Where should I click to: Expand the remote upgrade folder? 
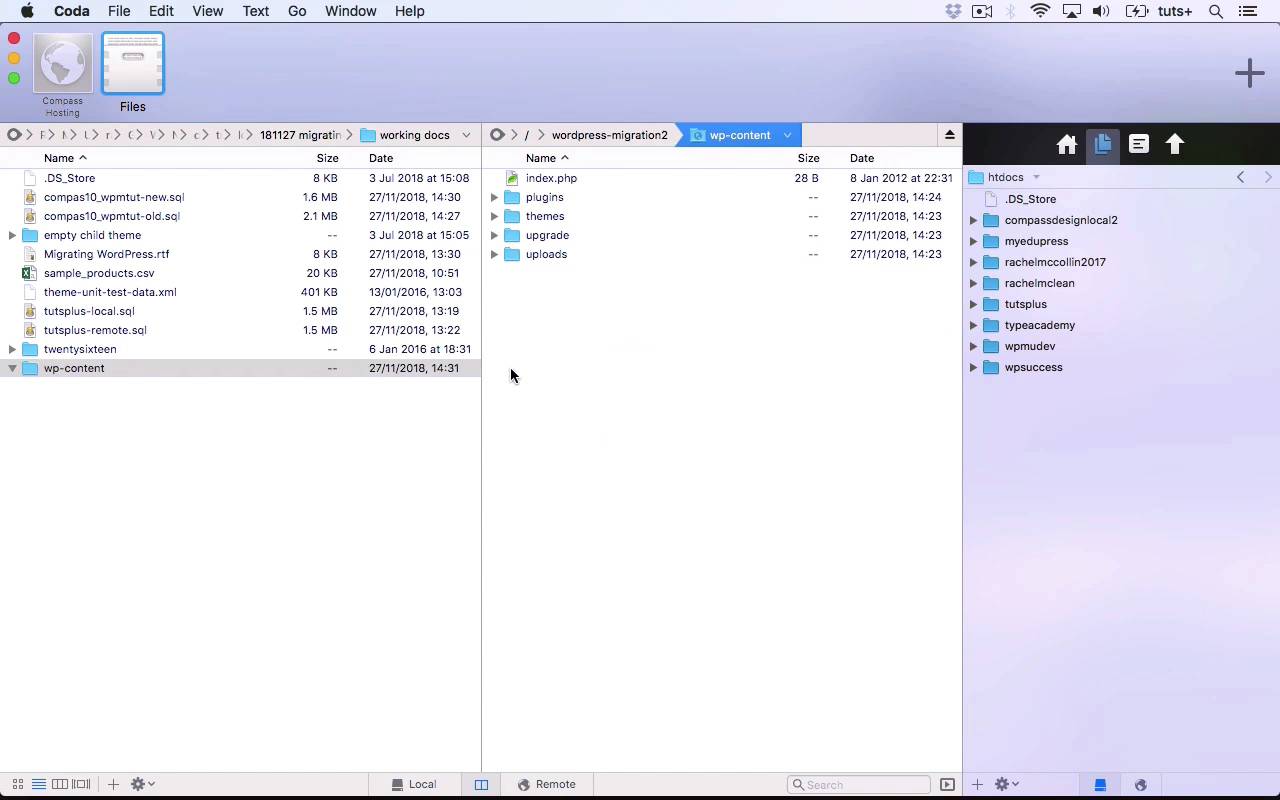click(494, 235)
